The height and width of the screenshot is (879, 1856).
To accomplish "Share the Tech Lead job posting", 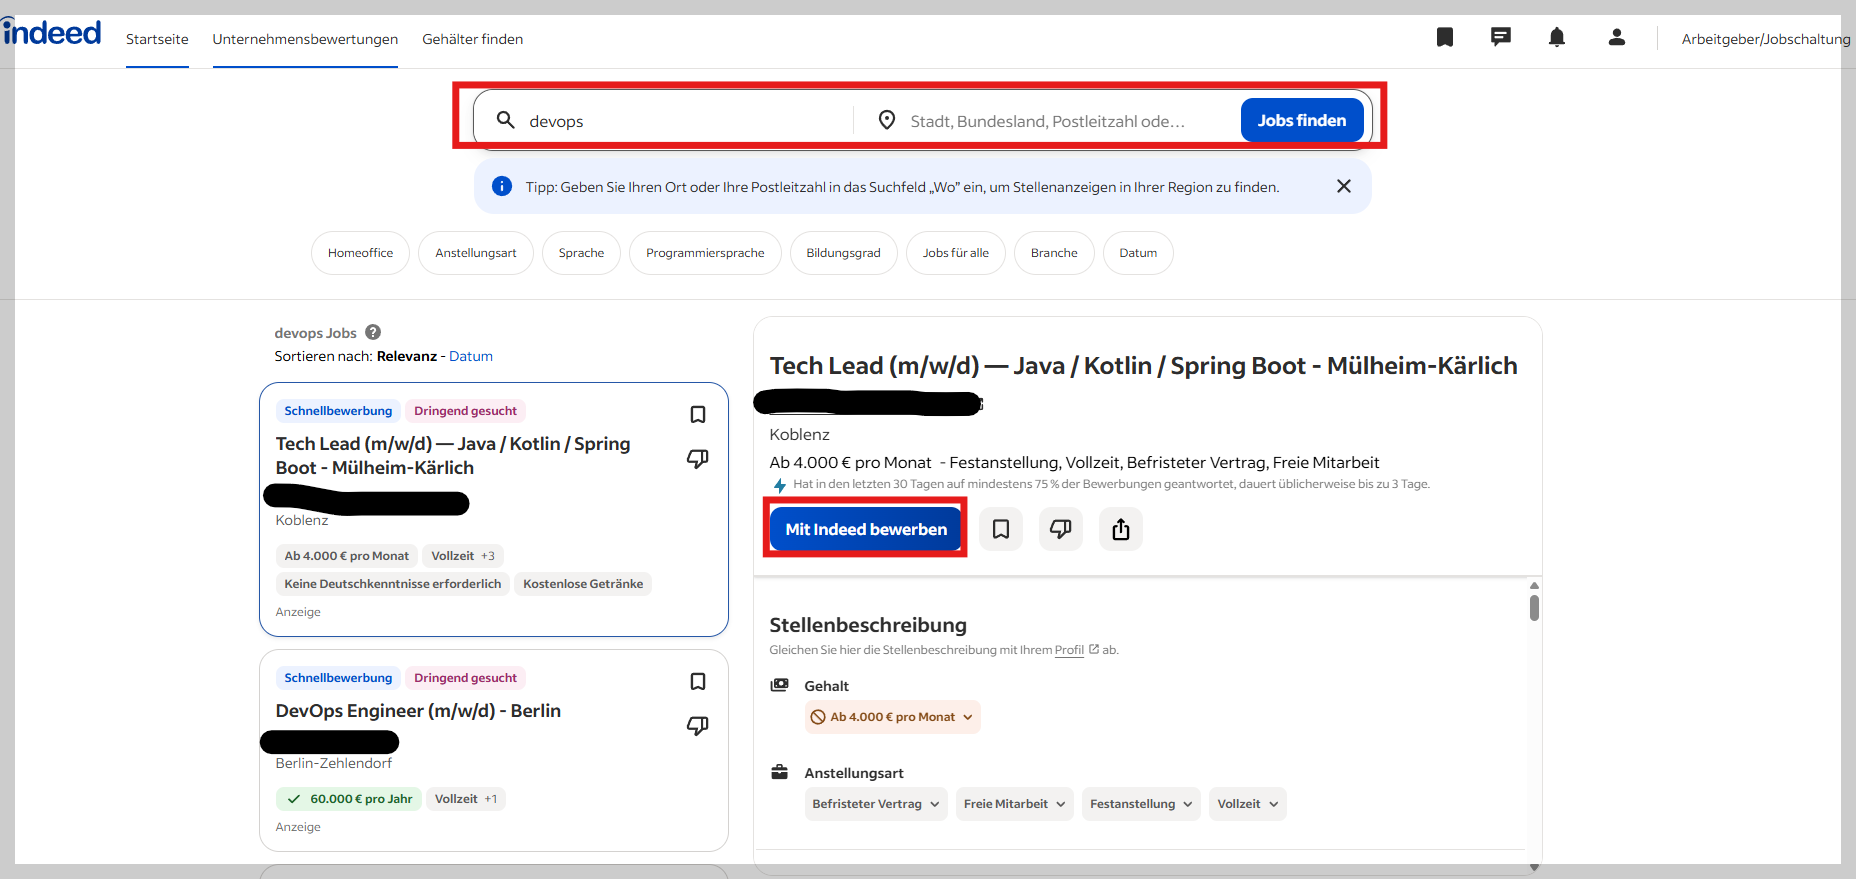I will click(x=1121, y=529).
